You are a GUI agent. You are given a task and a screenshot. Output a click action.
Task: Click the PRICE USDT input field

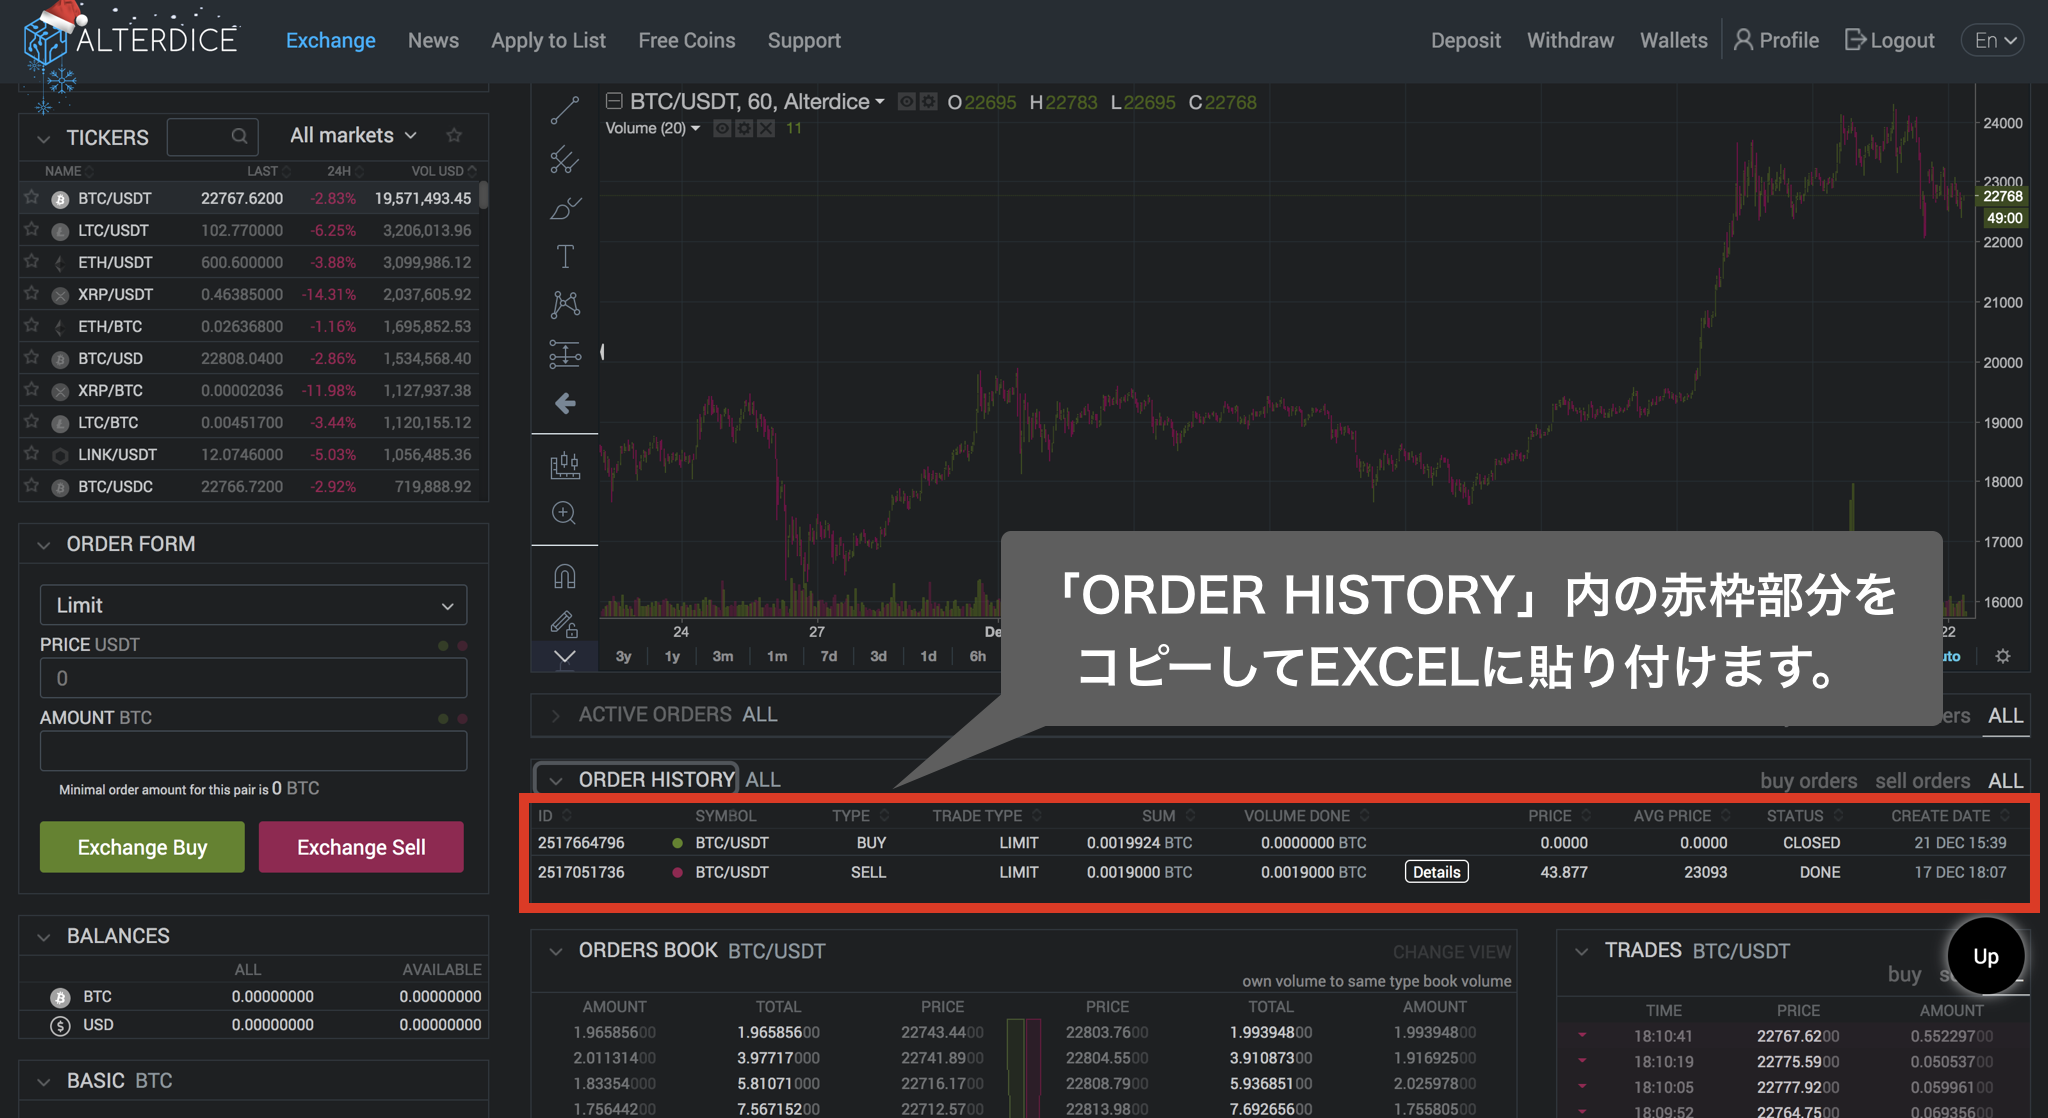(x=253, y=678)
